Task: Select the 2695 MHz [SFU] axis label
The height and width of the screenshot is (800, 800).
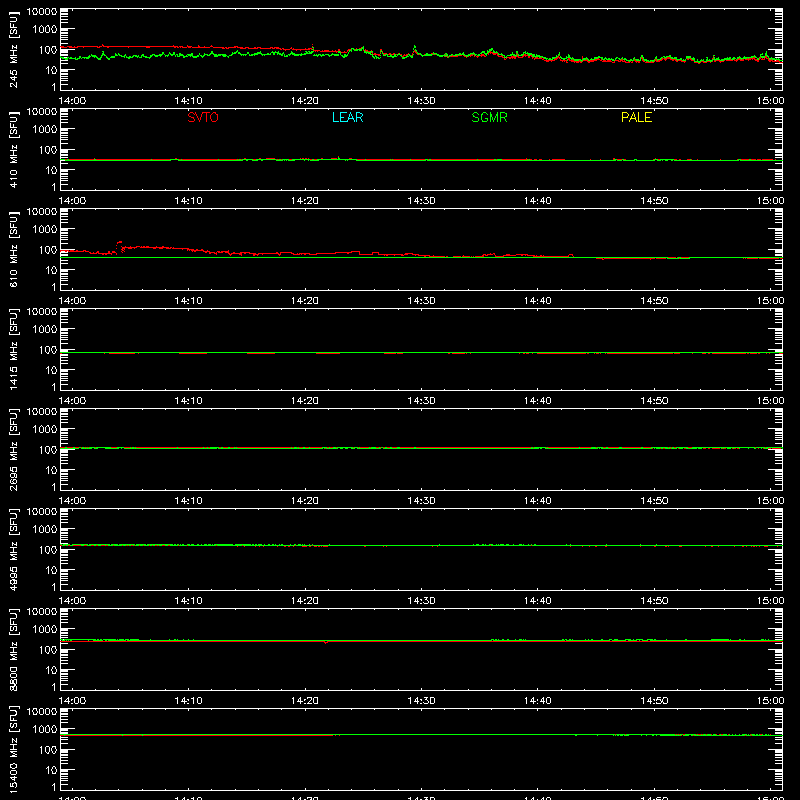Action: (x=13, y=449)
